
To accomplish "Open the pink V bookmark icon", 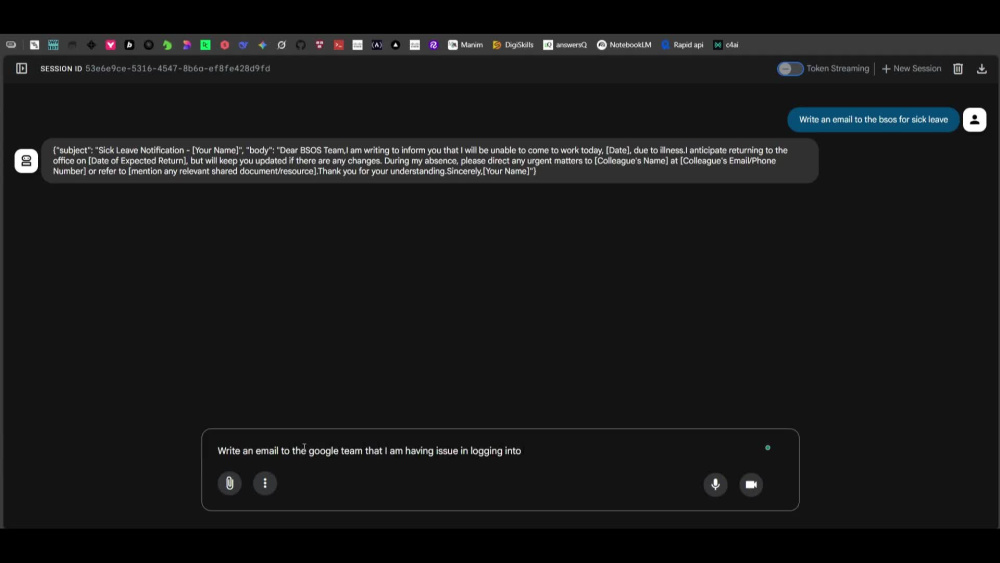I will click(110, 45).
